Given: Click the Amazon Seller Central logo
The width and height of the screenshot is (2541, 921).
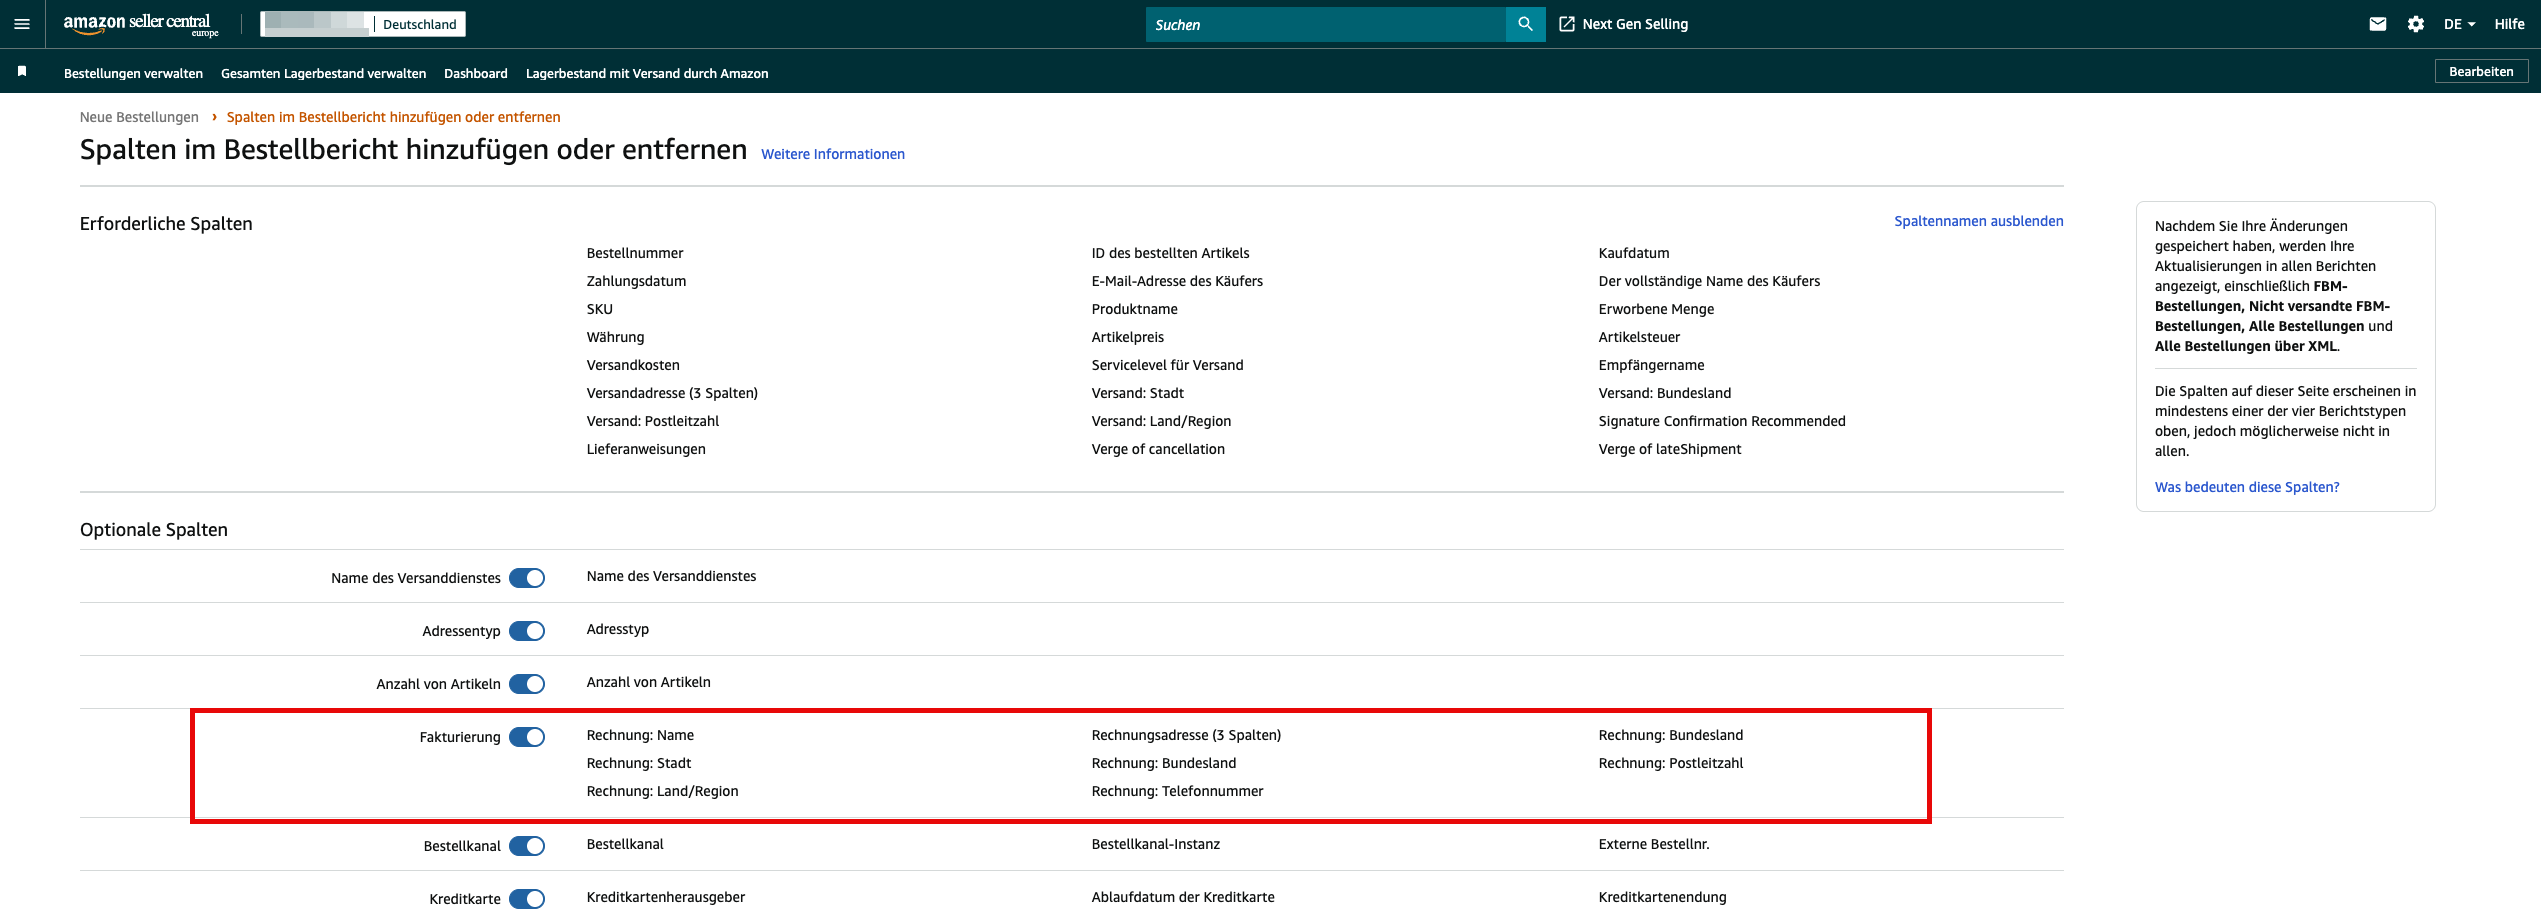Looking at the screenshot, I should pos(140,24).
